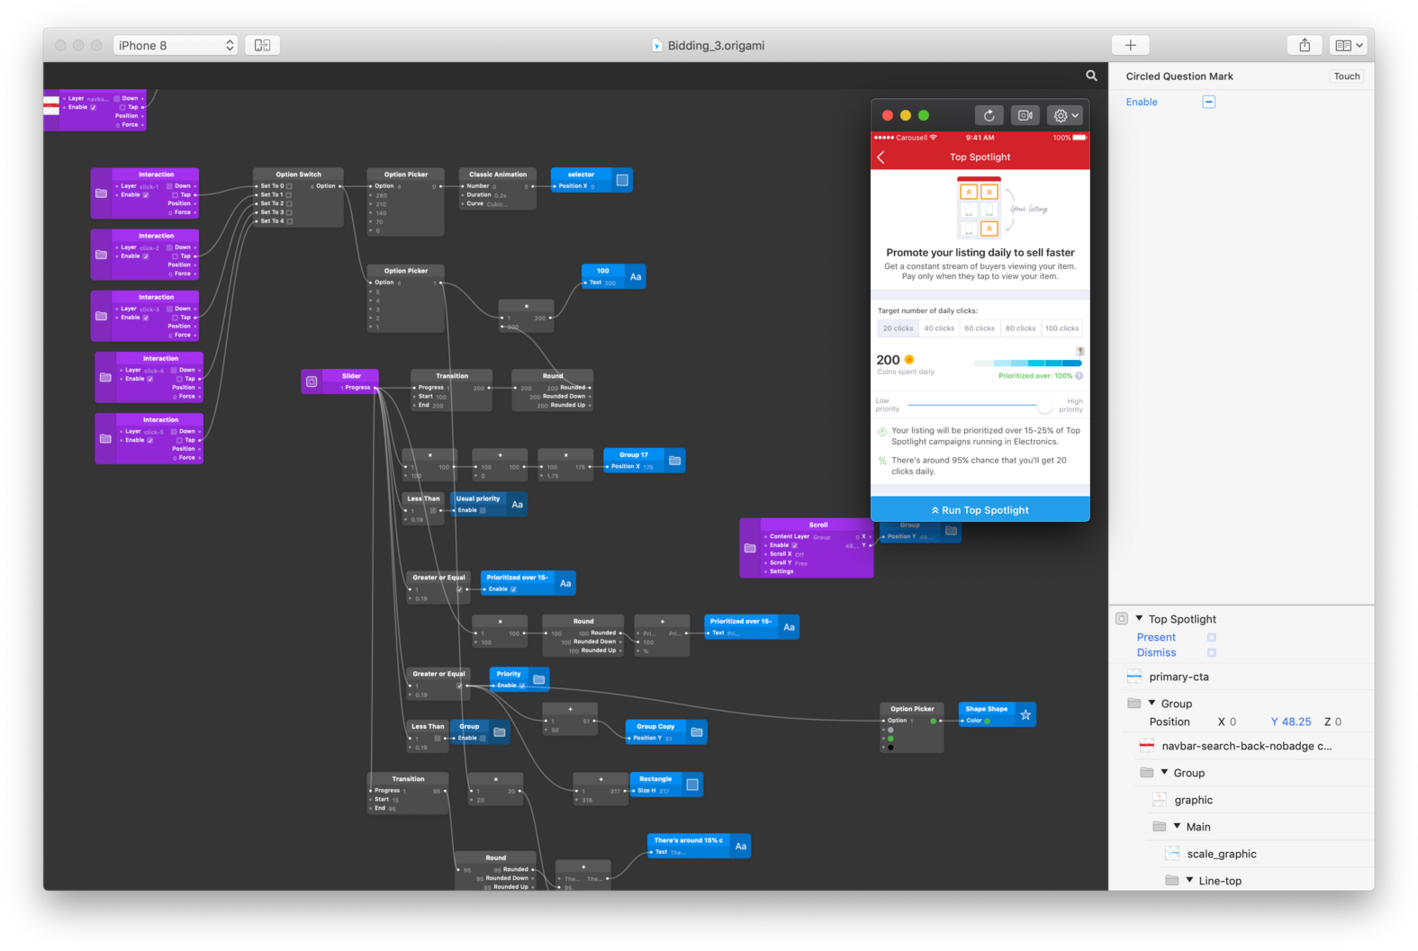Select the 20 clicks tab in preview
The height and width of the screenshot is (951, 1418).
[x=898, y=328]
